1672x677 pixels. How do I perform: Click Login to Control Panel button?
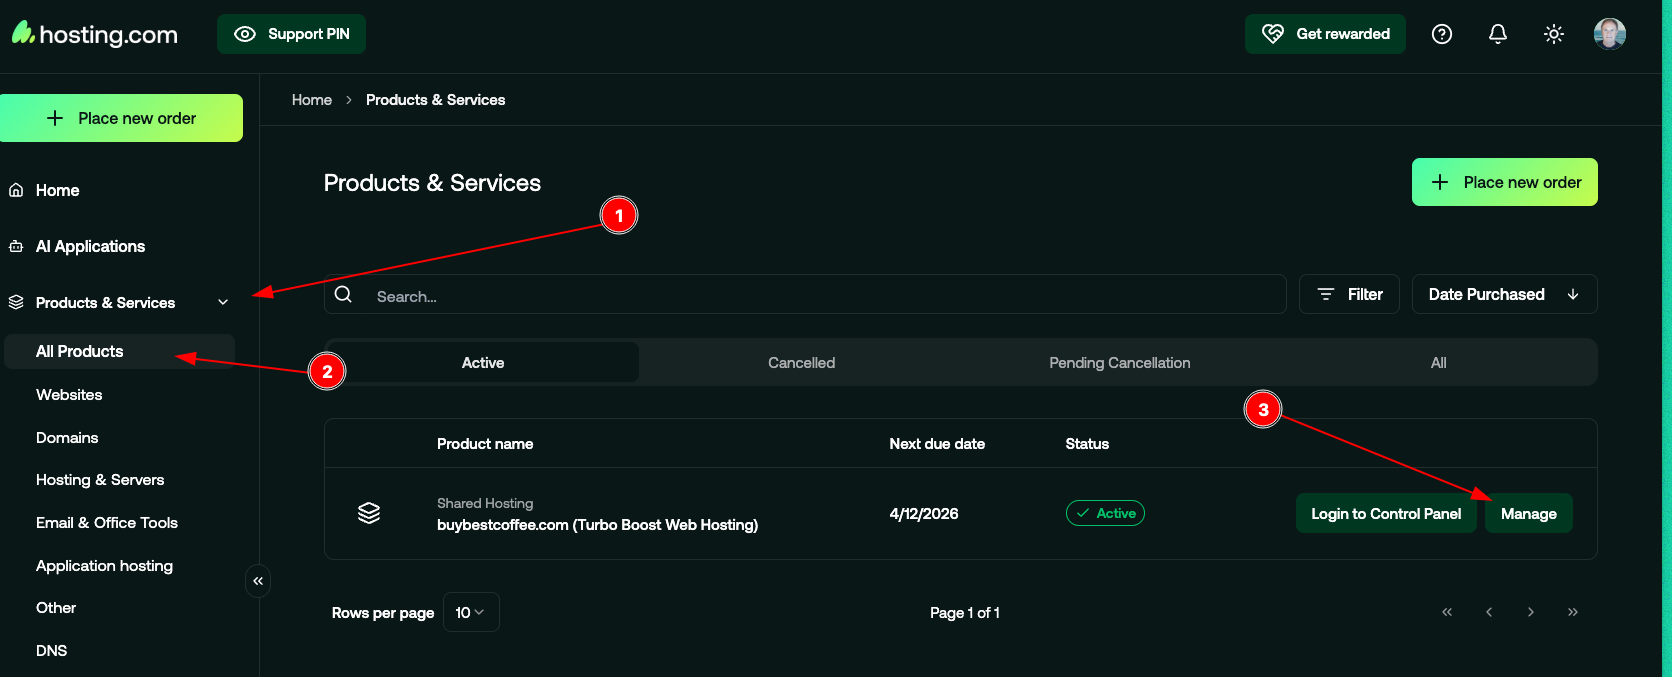pyautogui.click(x=1385, y=513)
